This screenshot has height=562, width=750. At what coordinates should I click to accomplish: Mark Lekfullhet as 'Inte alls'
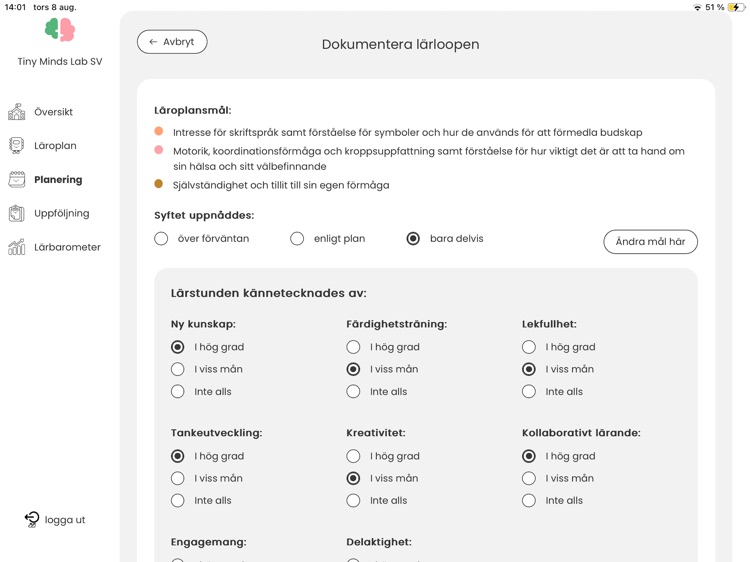coord(529,391)
